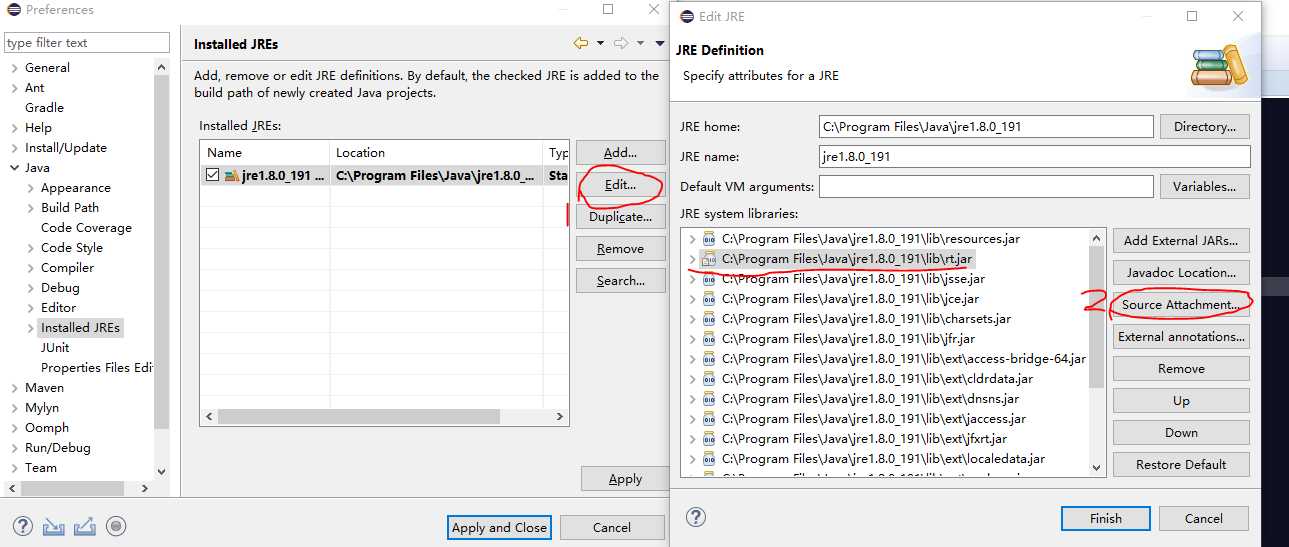Image resolution: width=1289 pixels, height=547 pixels.
Task: Select Code Coverage in the tree
Action: point(86,228)
